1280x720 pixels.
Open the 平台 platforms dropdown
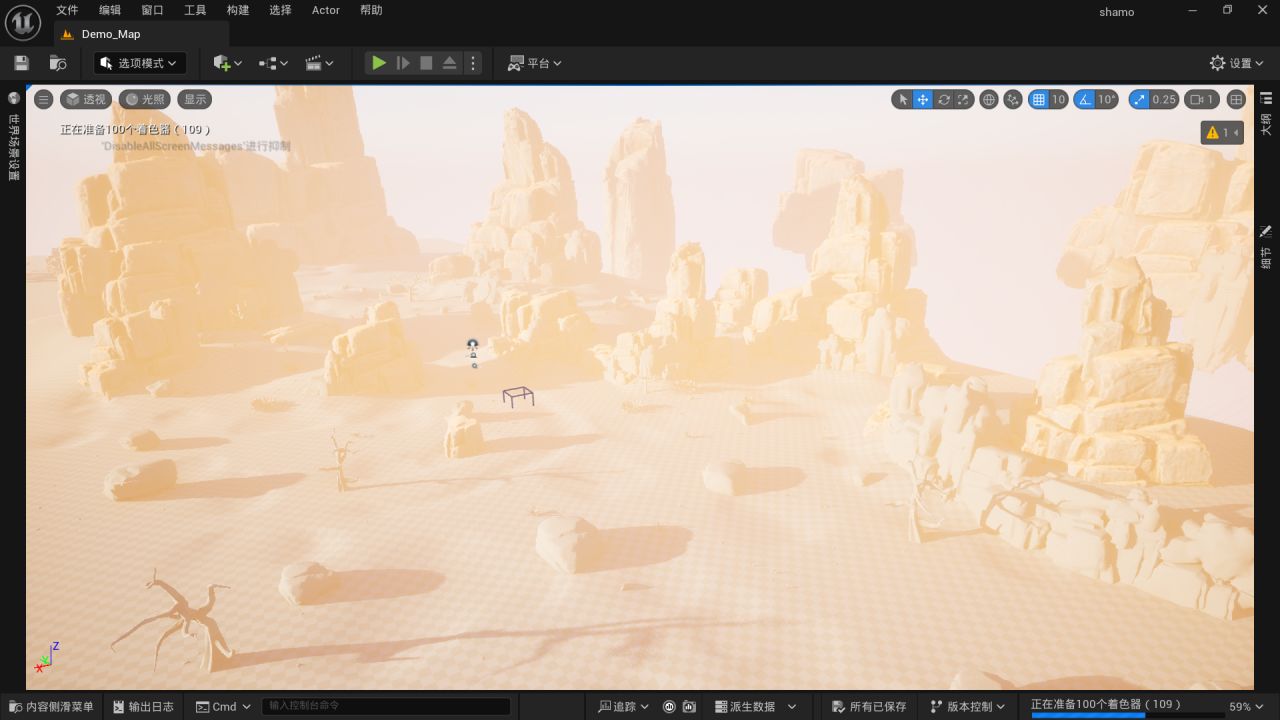(x=534, y=63)
